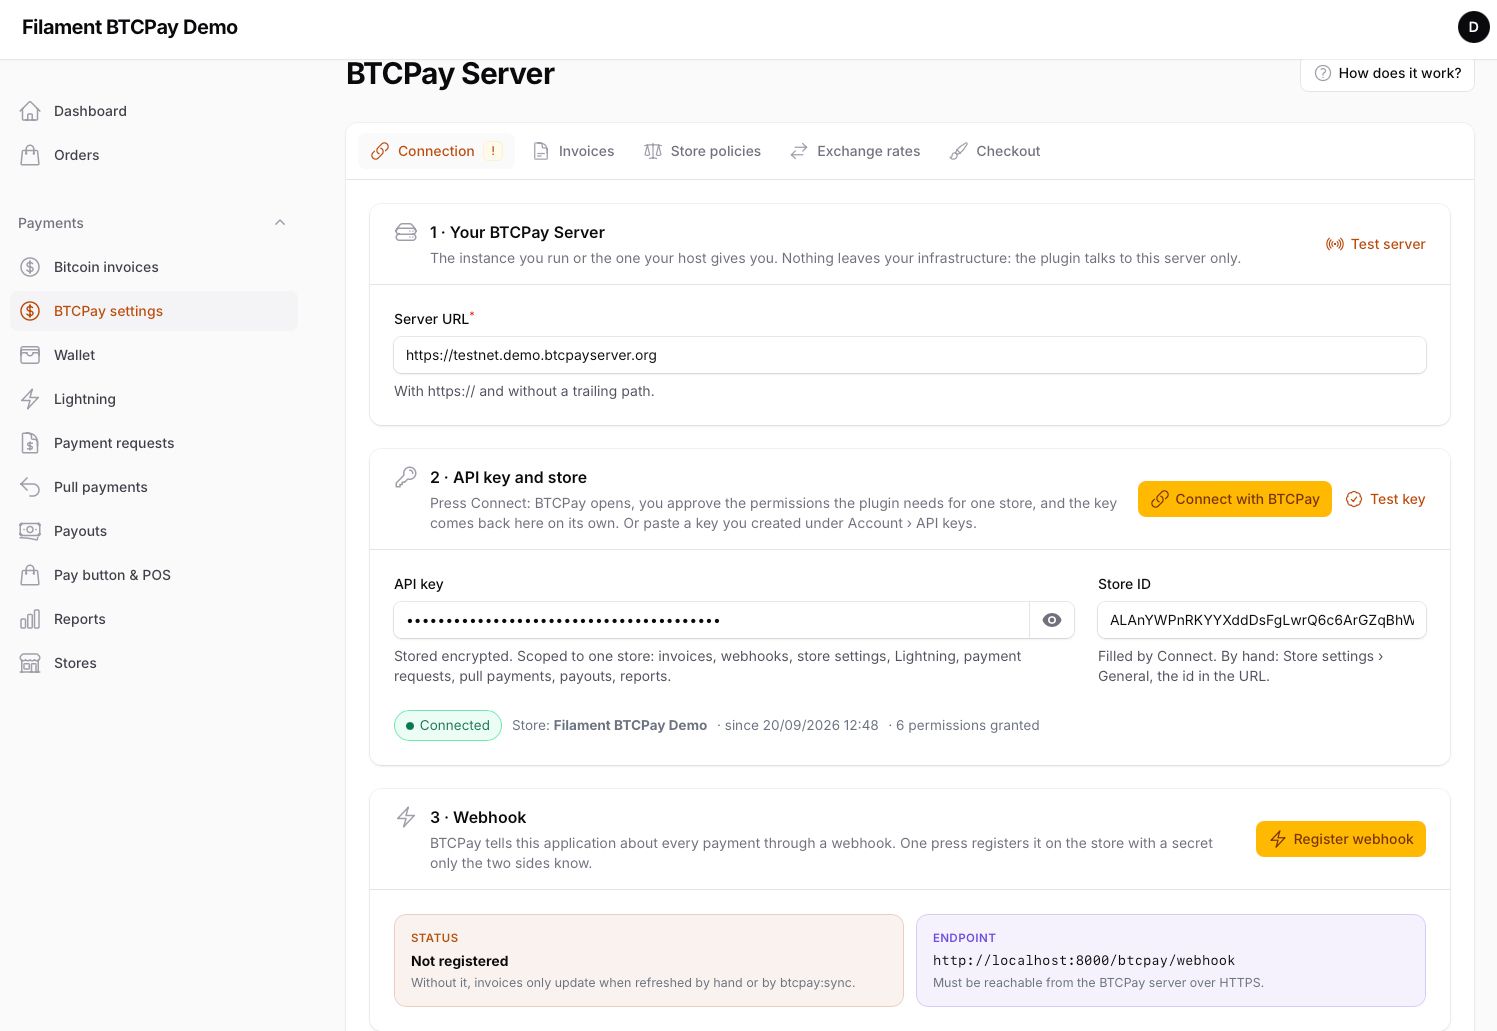Navigate to Pull payments
1497x1031 pixels.
[154, 487]
